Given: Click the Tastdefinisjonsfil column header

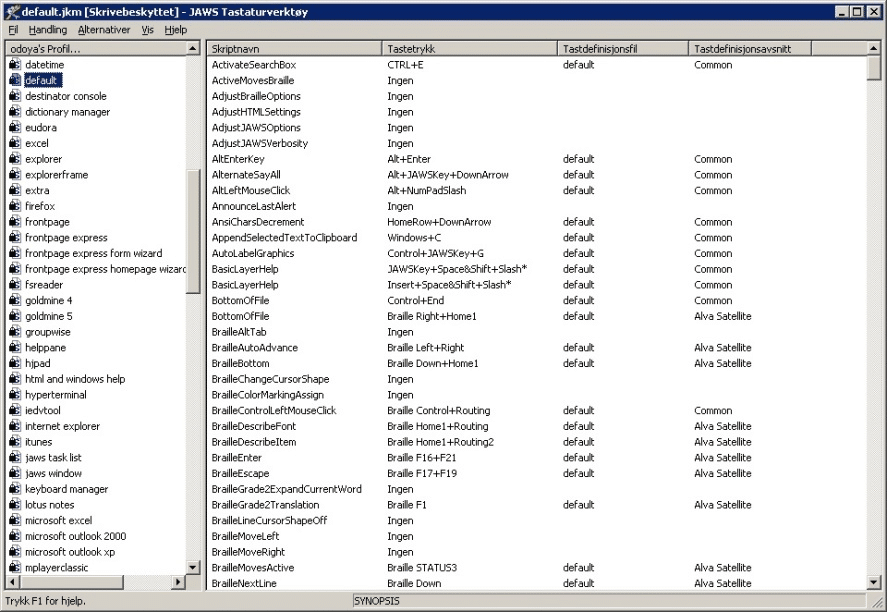Looking at the screenshot, I should tap(622, 48).
